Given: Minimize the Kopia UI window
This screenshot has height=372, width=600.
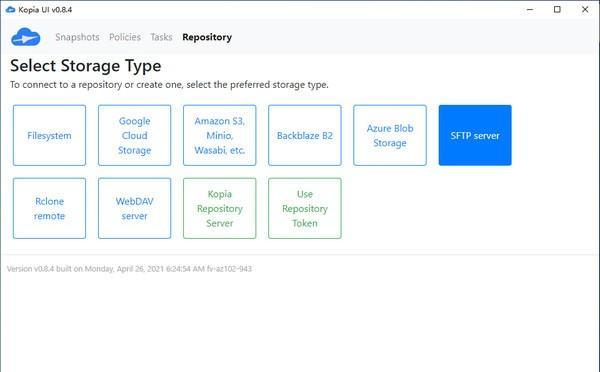Looking at the screenshot, I should pyautogui.click(x=530, y=10).
